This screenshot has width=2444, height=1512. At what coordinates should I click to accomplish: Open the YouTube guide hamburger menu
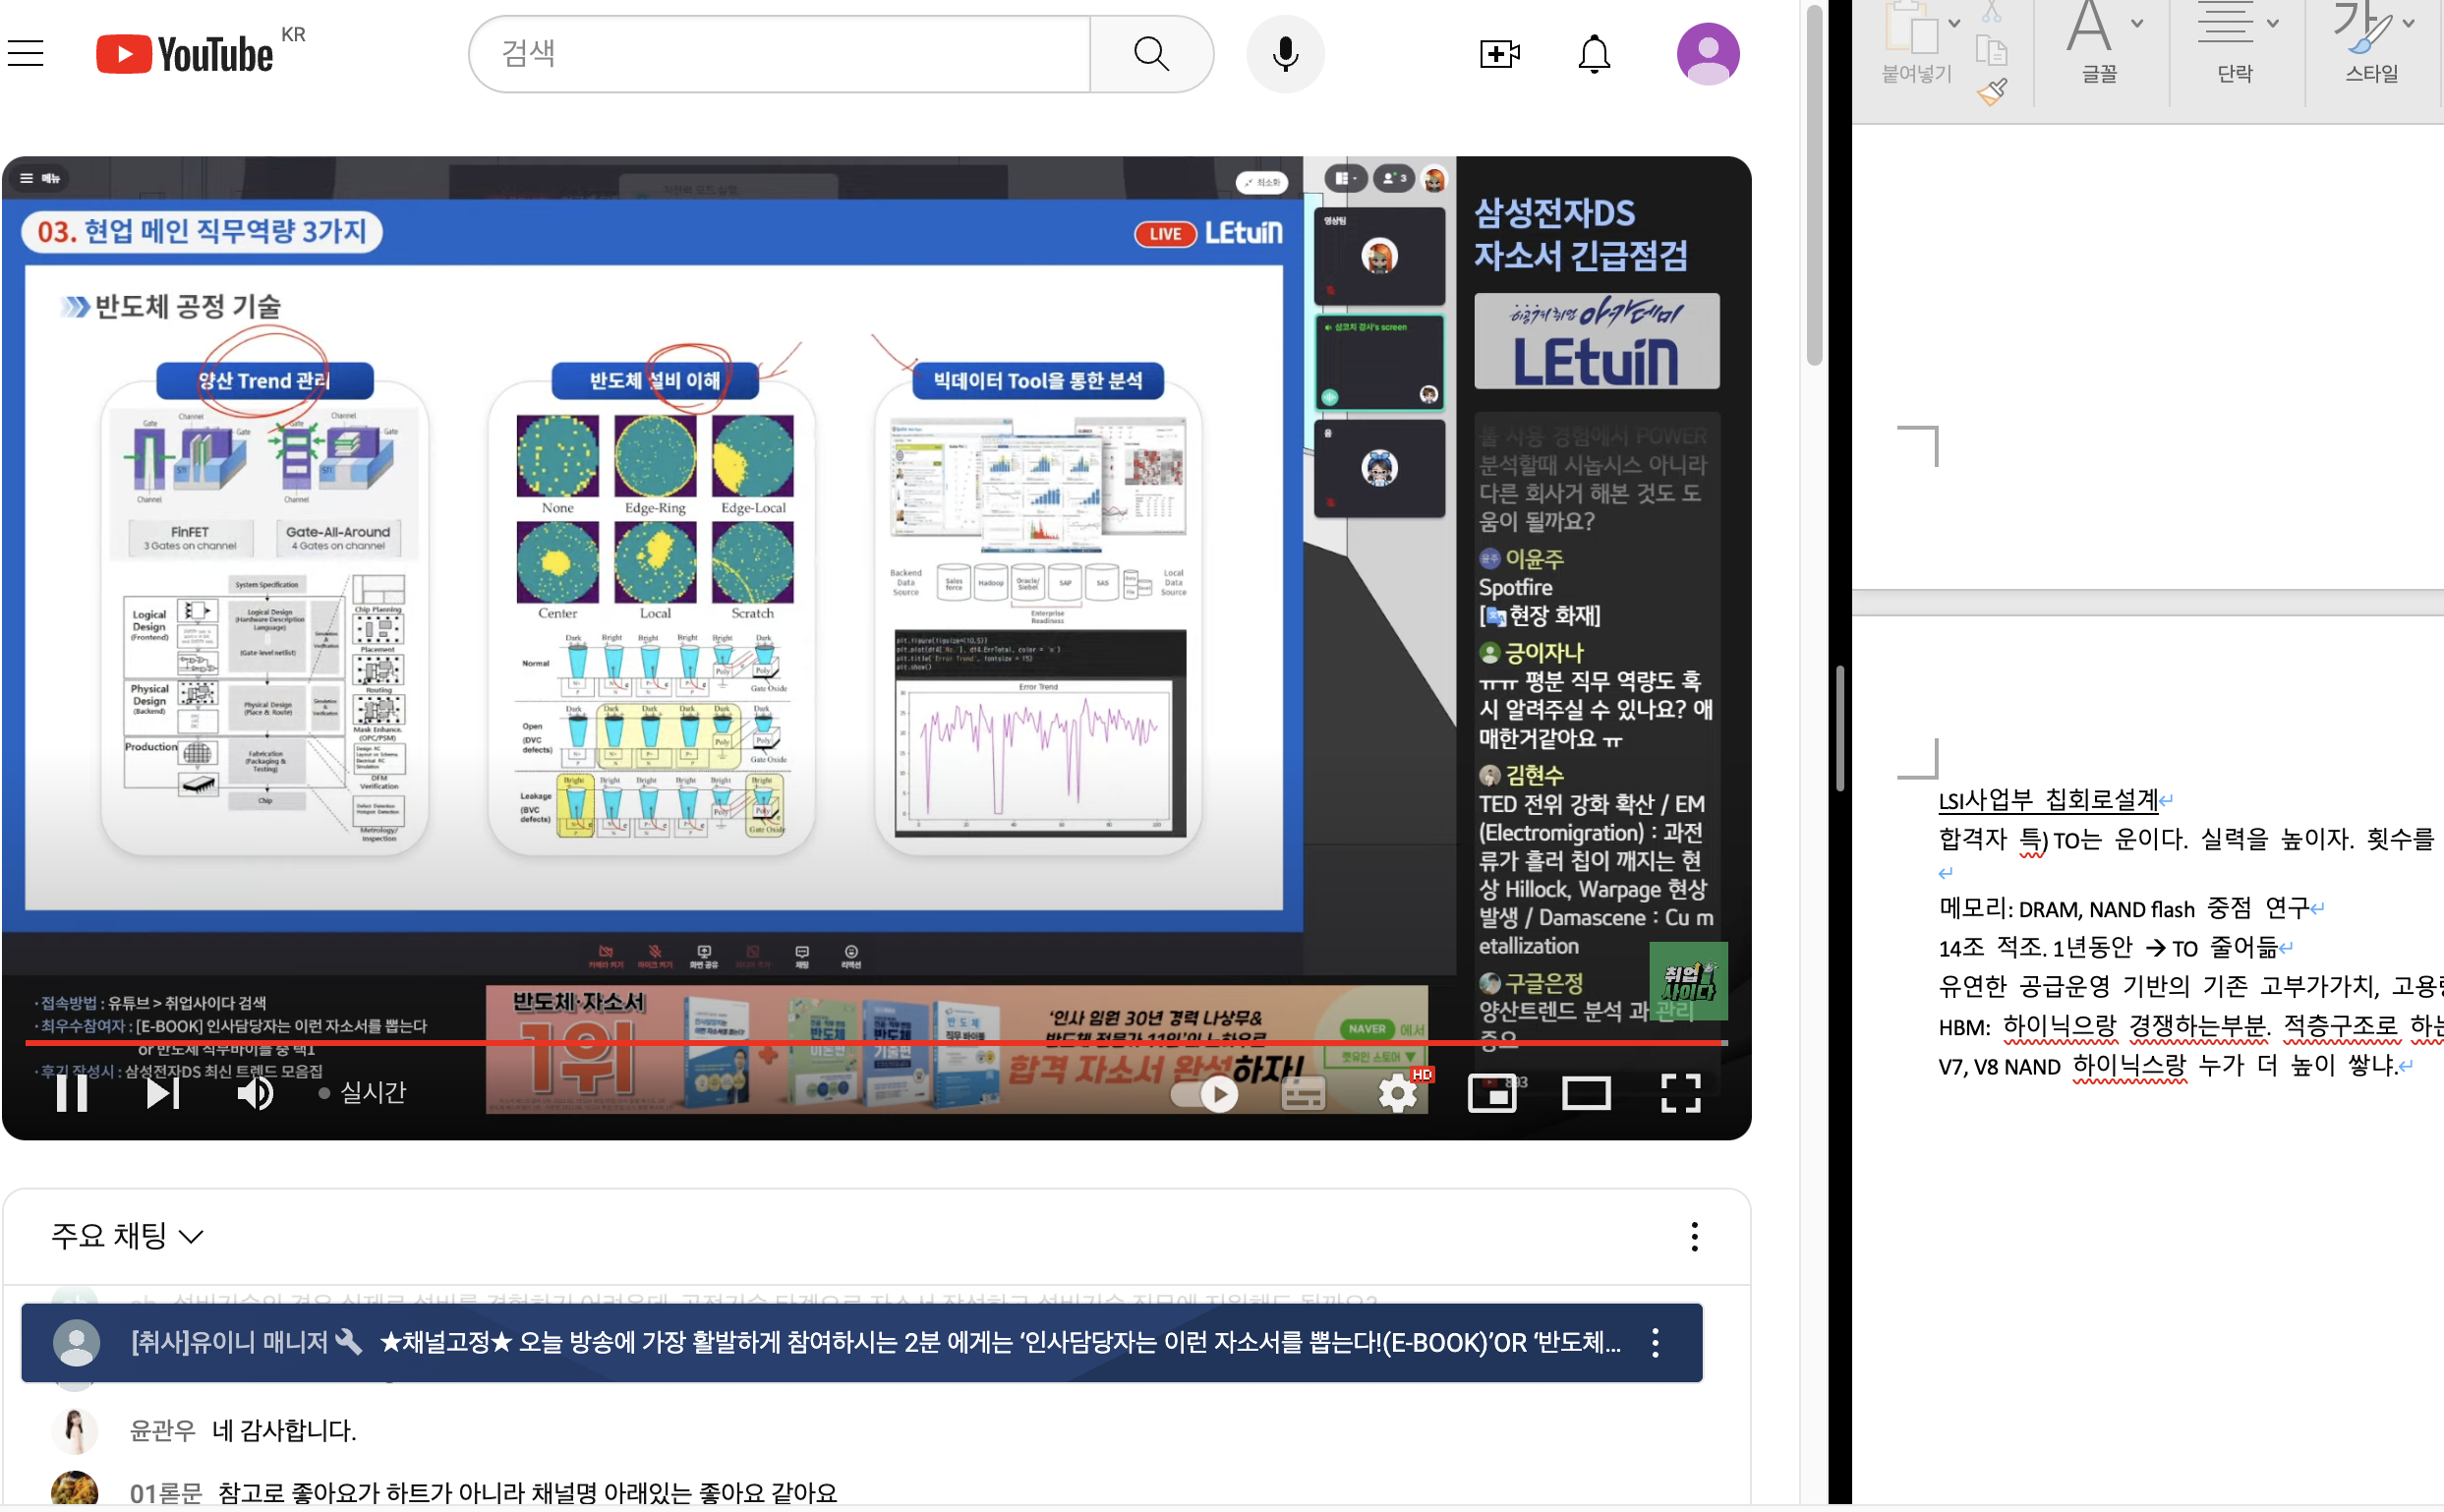click(26, 53)
